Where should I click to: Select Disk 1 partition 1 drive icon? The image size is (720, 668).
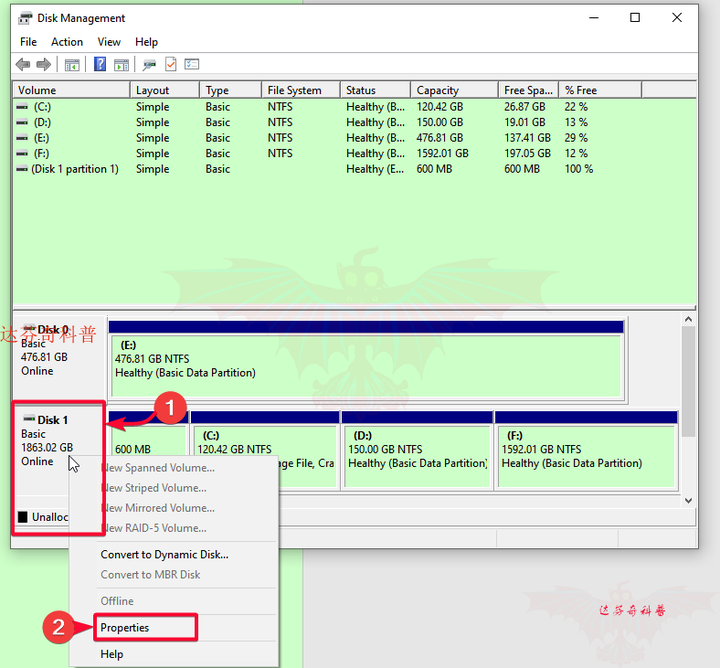[x=22, y=169]
